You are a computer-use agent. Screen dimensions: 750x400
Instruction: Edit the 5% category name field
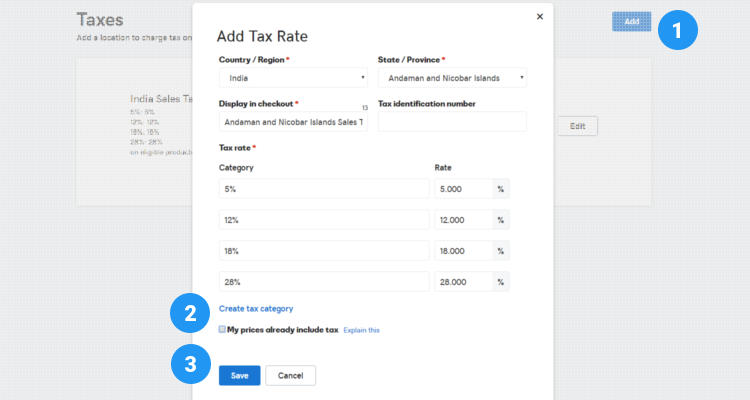pyautogui.click(x=324, y=189)
